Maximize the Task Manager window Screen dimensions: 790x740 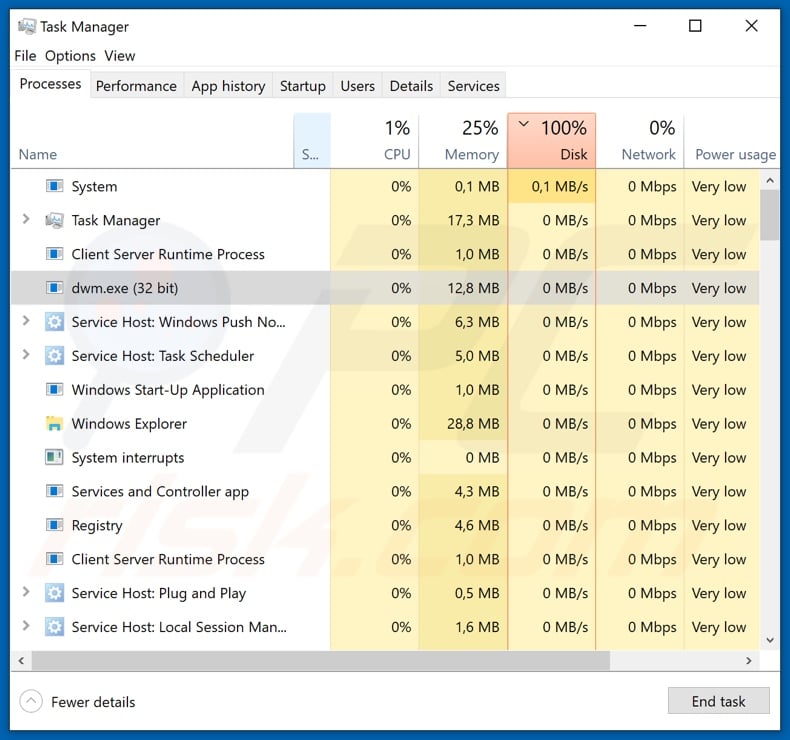tap(695, 26)
